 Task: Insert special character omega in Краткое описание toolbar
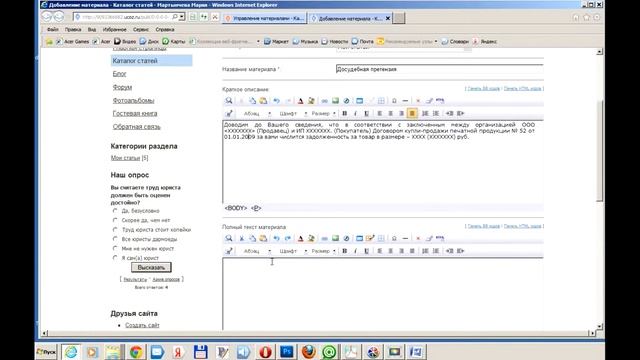(x=394, y=100)
